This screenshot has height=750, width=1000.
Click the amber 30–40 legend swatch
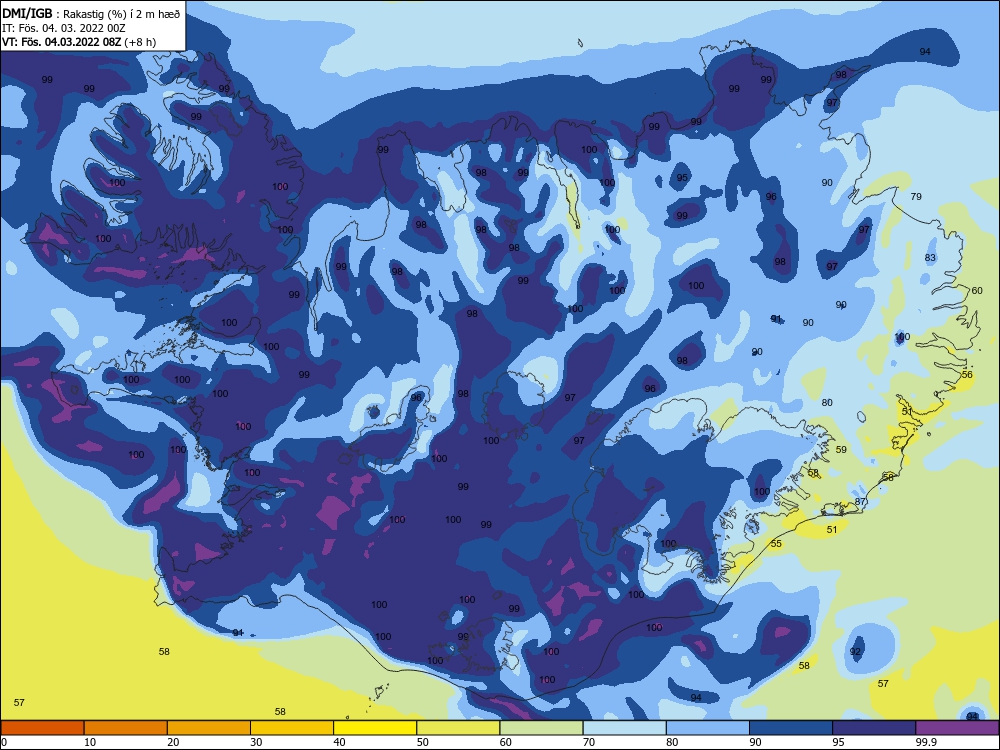click(x=292, y=728)
